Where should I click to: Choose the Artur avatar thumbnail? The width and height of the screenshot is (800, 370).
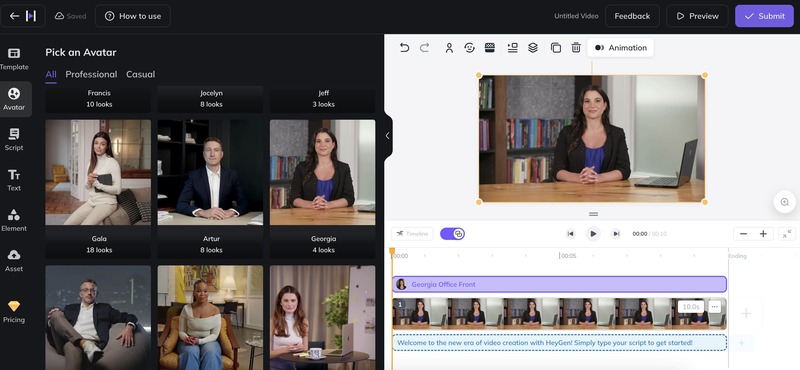(210, 172)
